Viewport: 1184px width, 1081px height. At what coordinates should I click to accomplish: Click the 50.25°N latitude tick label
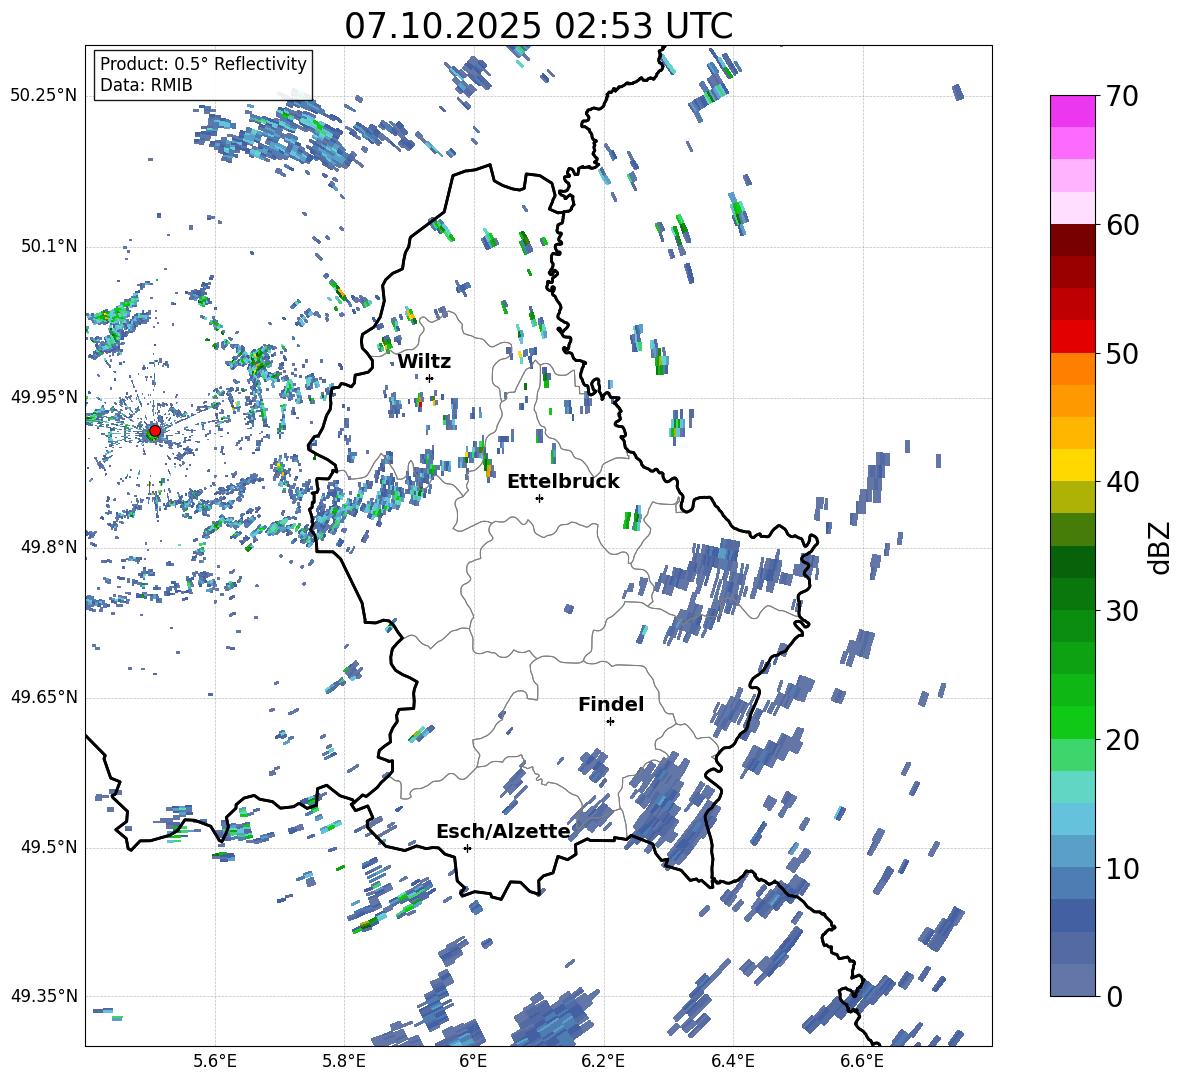coord(43,96)
